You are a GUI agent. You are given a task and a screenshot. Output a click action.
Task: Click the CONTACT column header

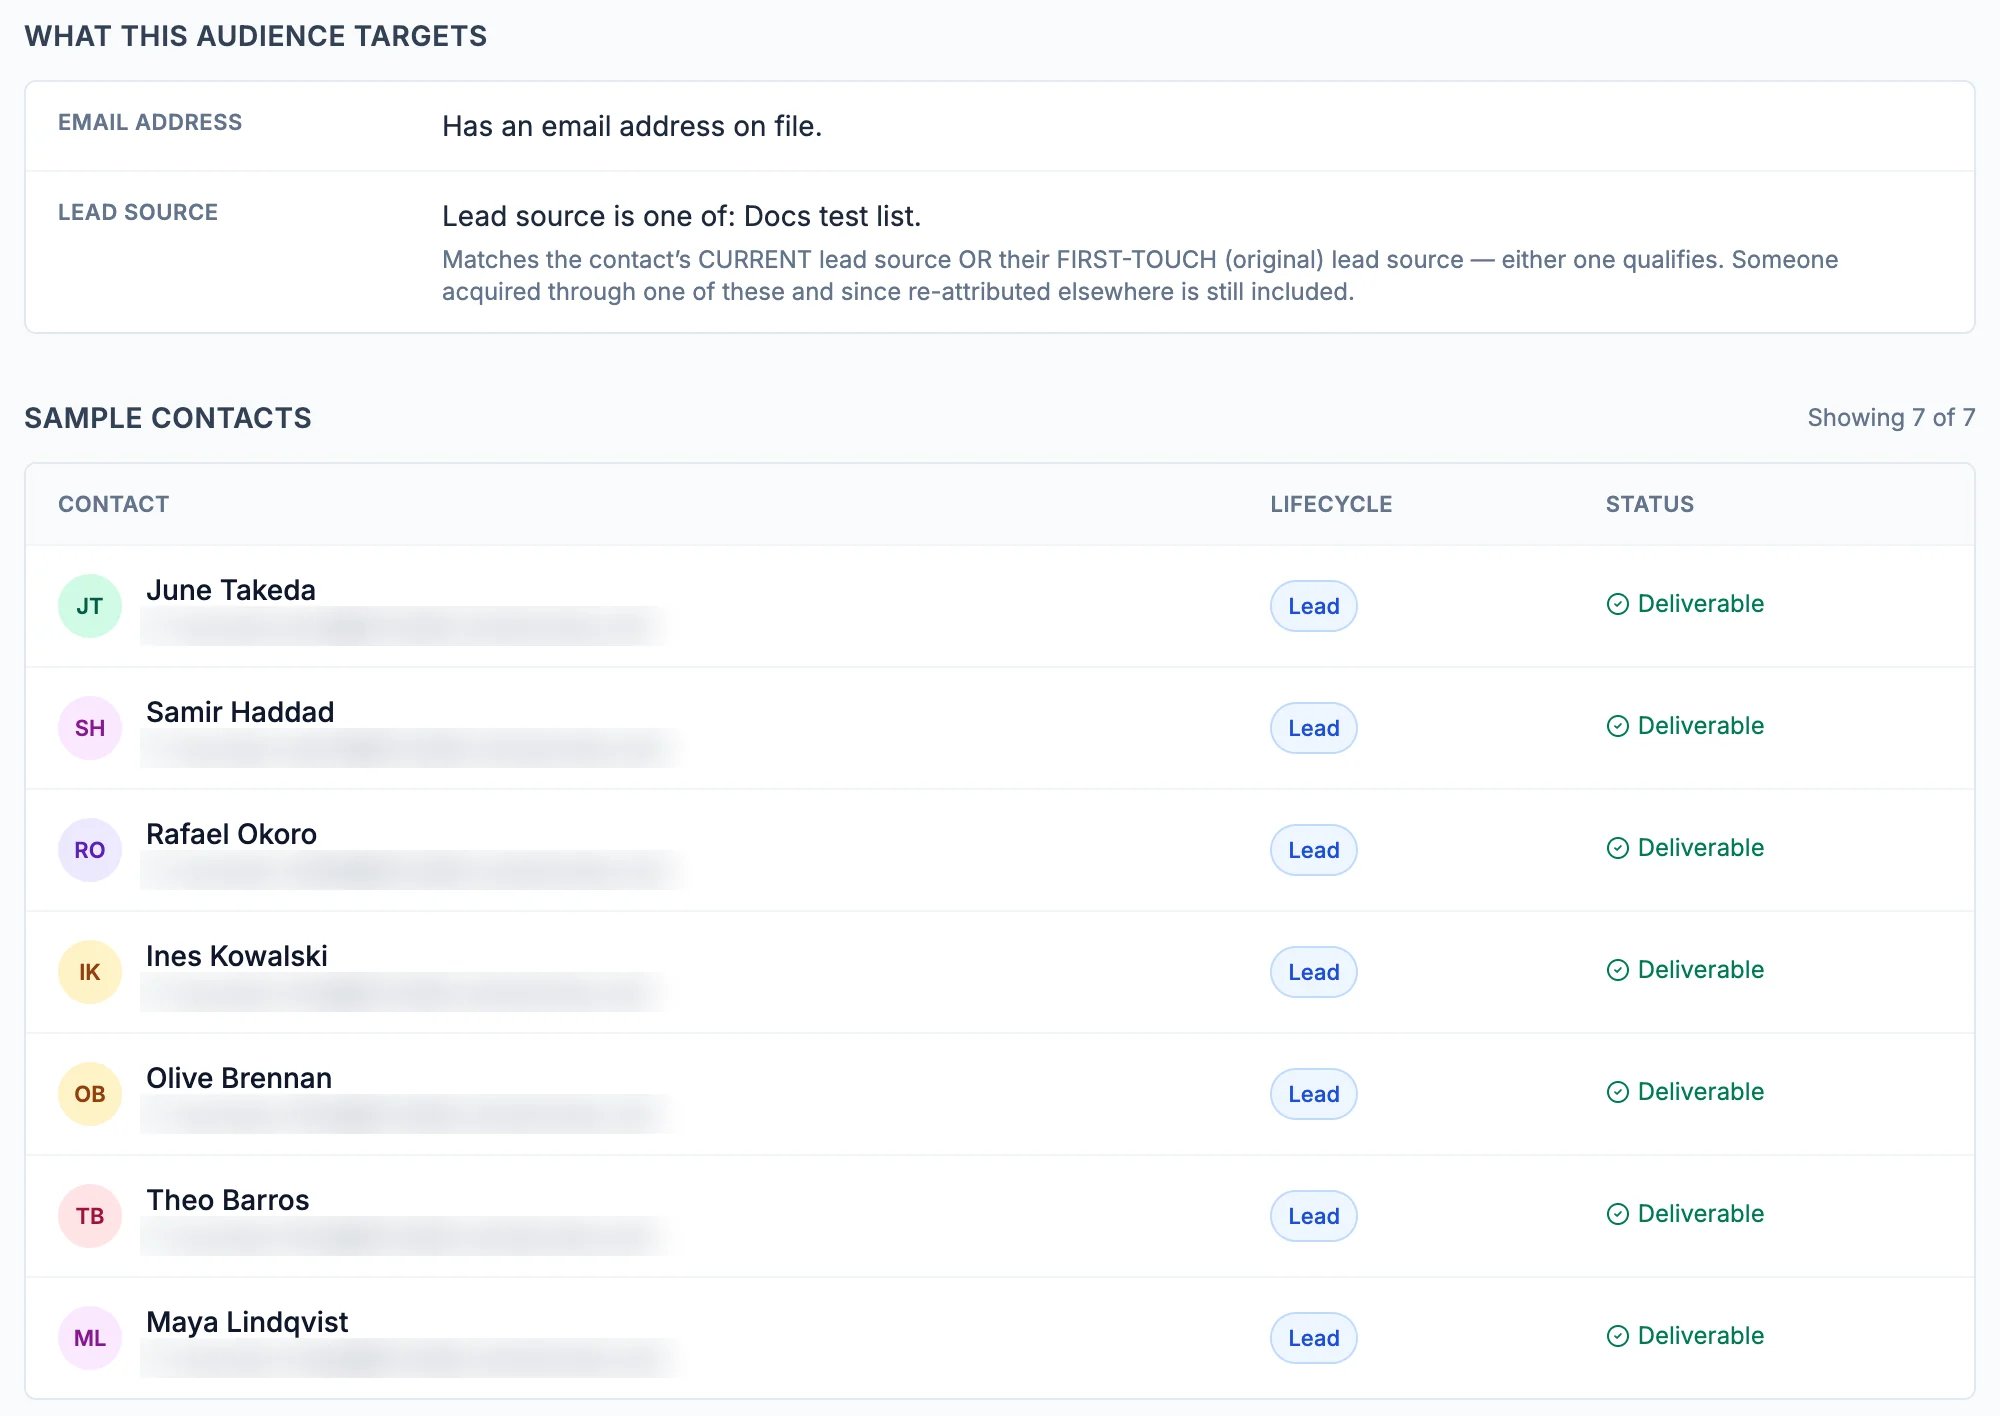click(114, 504)
